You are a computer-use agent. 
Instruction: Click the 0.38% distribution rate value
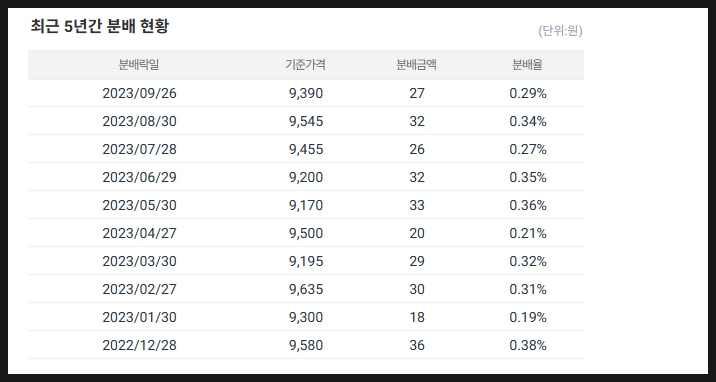pos(528,345)
